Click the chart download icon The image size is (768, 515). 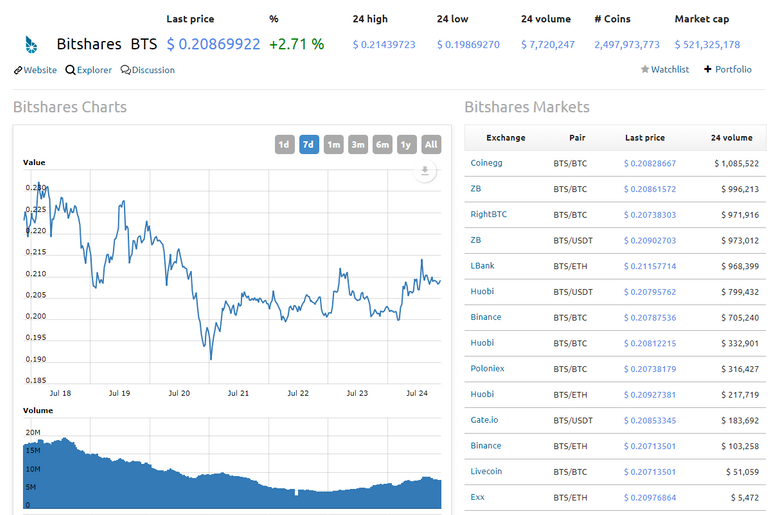(x=425, y=171)
